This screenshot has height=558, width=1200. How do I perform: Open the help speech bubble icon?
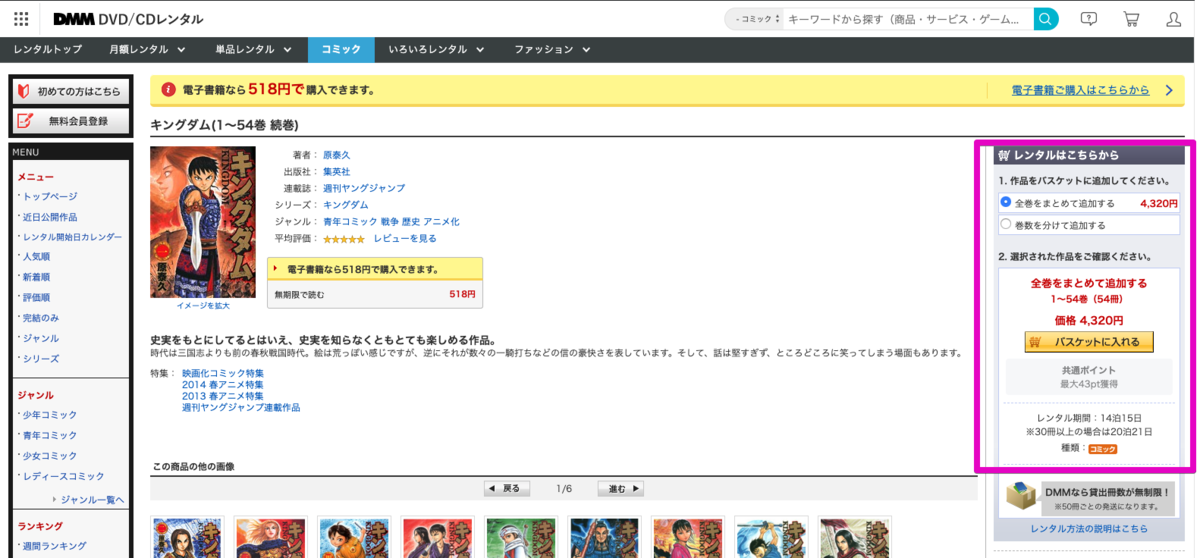1089,19
